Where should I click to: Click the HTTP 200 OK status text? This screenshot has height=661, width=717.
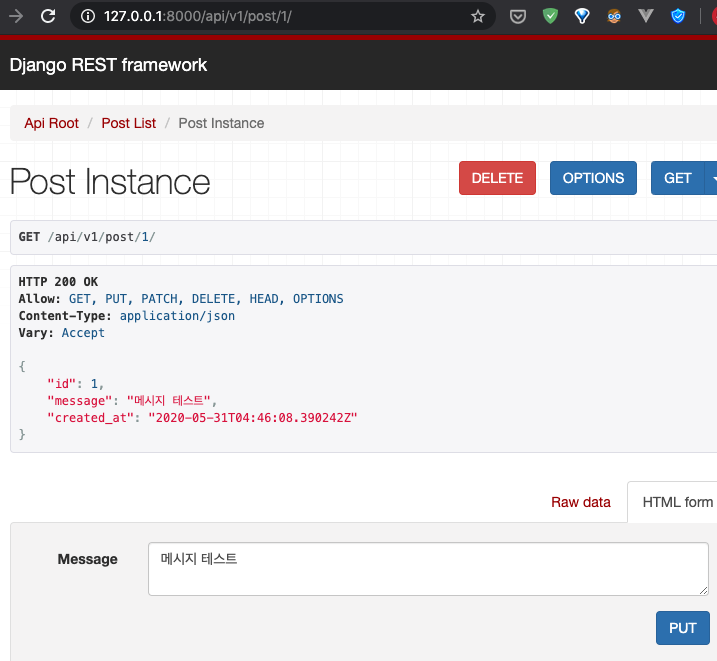(58, 282)
